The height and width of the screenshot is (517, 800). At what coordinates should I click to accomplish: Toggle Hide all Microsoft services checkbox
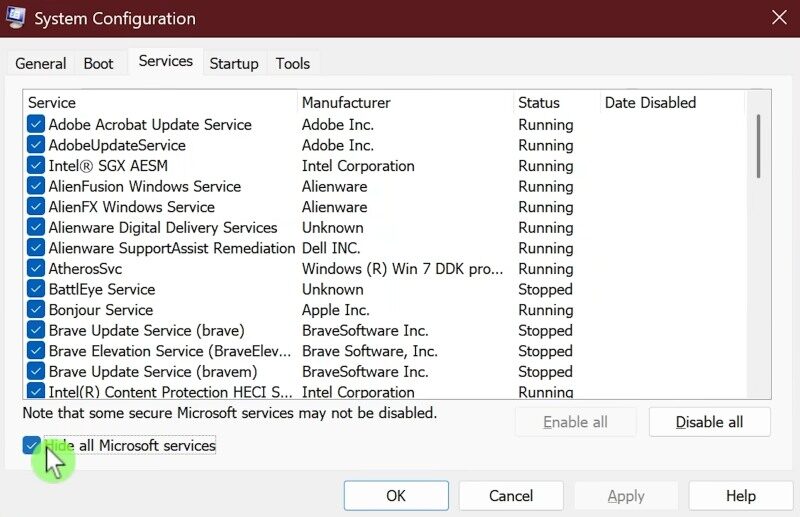(x=32, y=445)
